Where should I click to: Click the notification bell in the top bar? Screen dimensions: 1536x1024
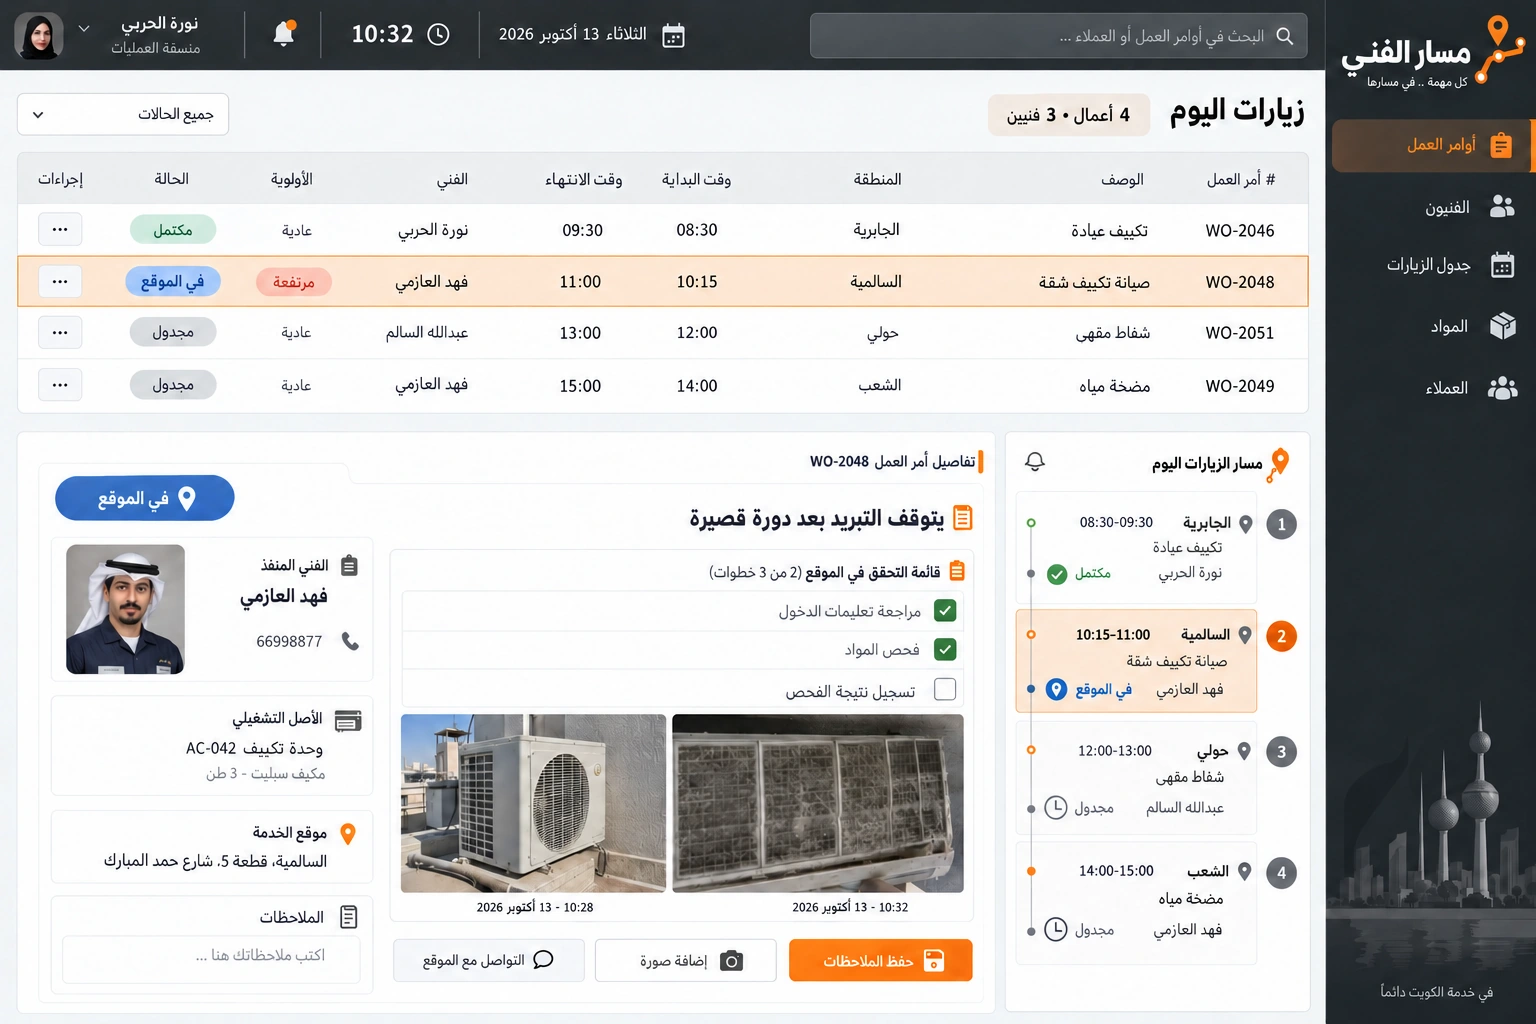284,34
